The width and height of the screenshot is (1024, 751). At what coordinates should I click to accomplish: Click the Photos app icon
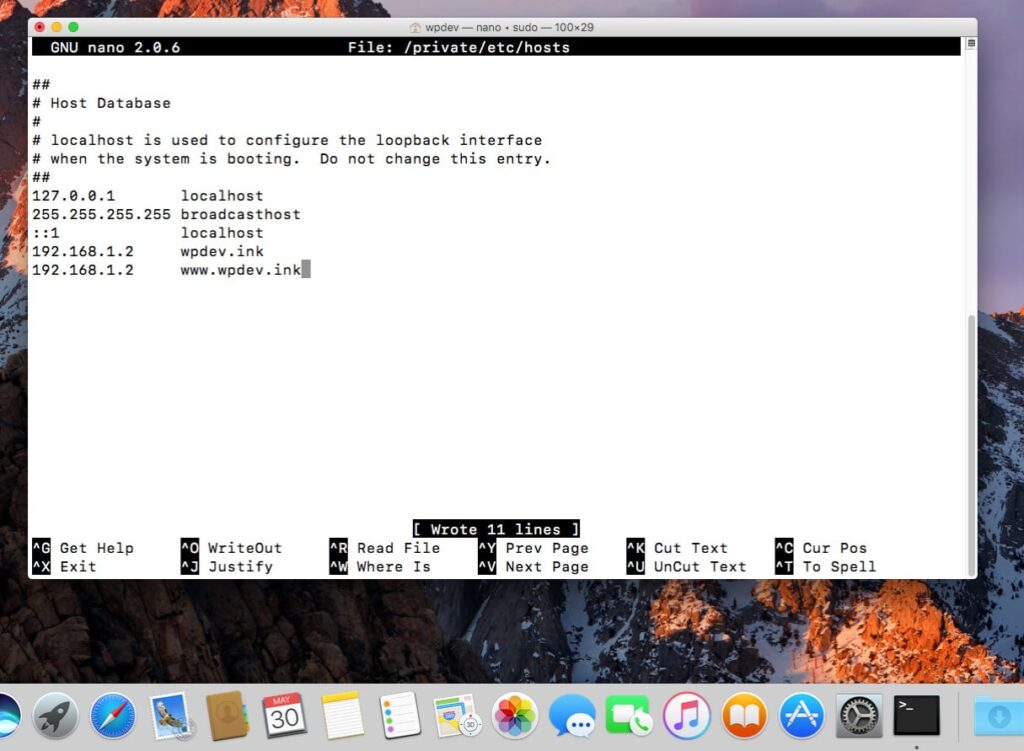click(x=515, y=716)
